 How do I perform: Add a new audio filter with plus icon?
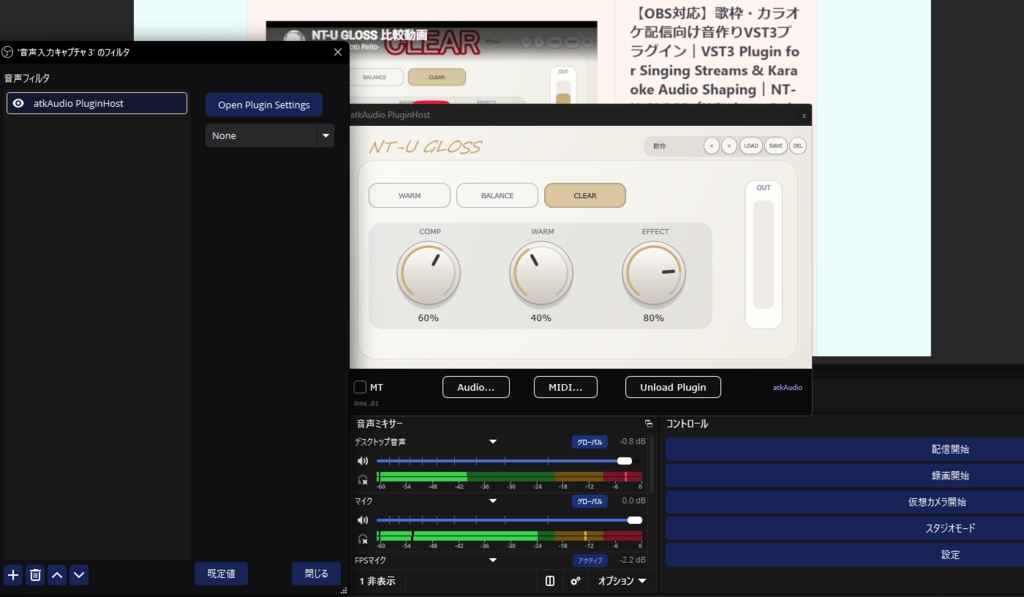pos(13,575)
